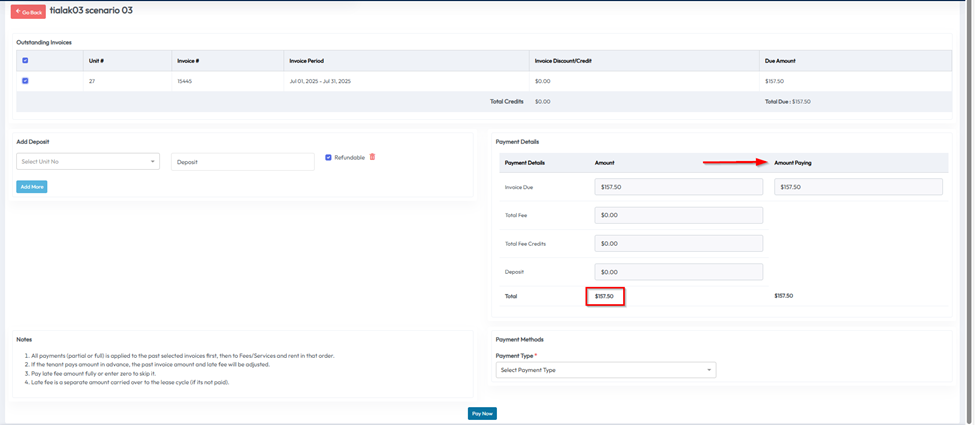Click the Unit # column header

(x=96, y=61)
